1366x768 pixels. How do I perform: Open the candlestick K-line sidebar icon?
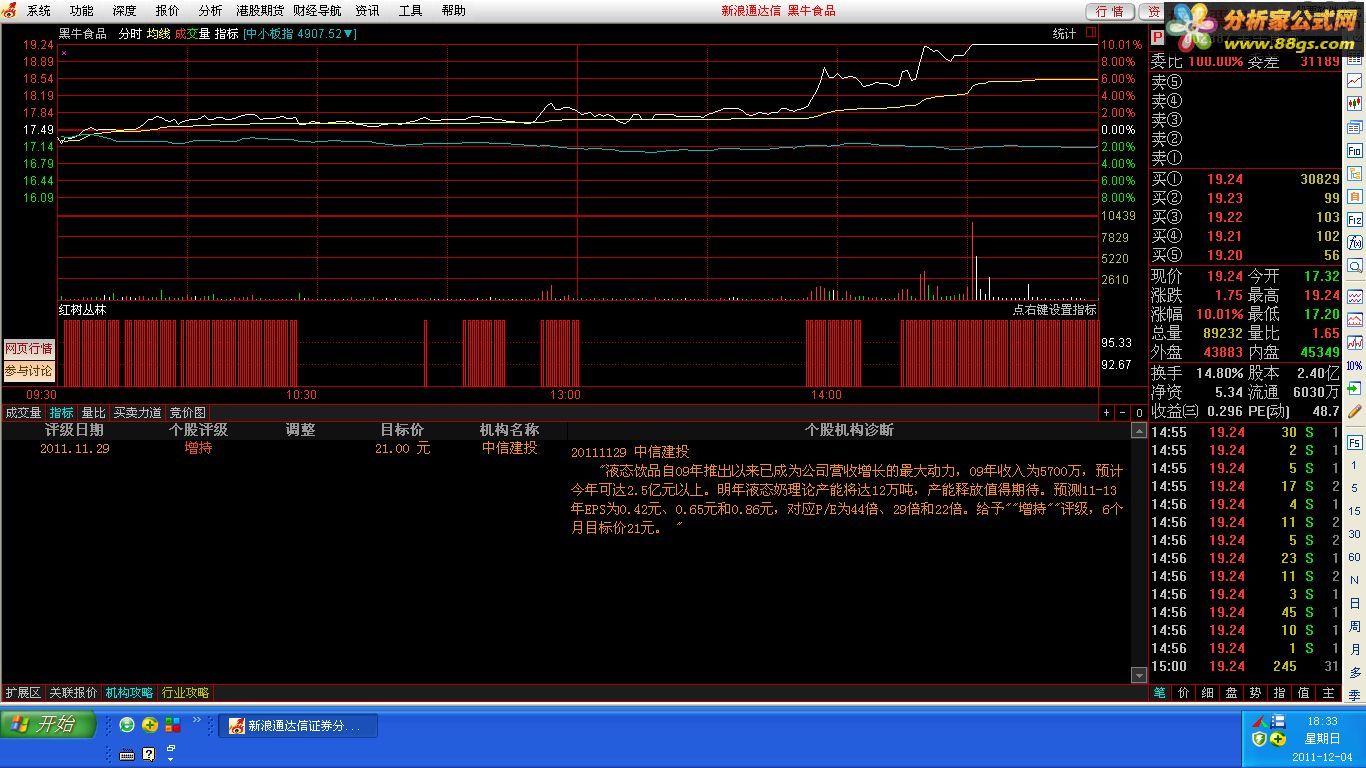1355,103
